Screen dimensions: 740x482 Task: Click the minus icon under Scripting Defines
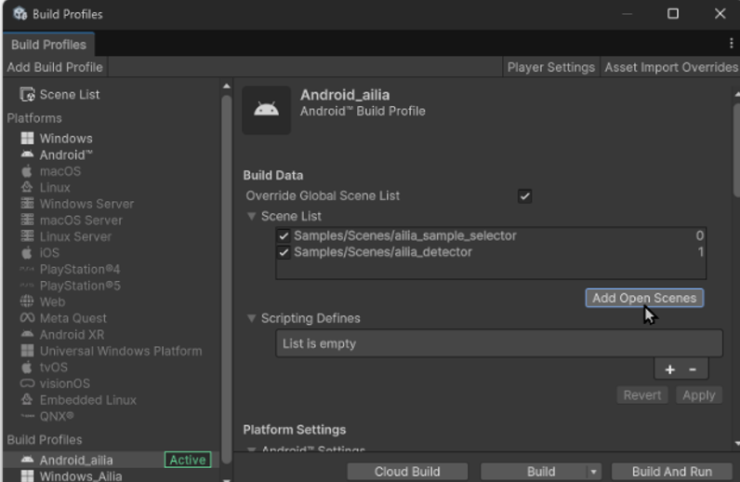click(x=692, y=370)
